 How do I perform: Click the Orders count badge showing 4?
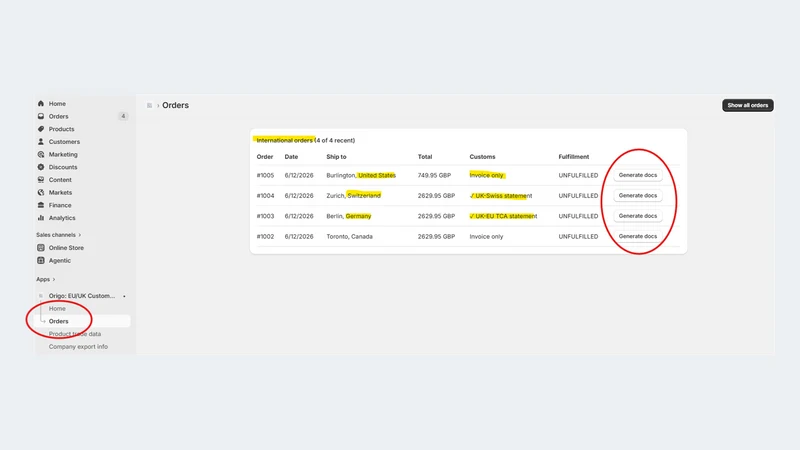click(x=123, y=116)
